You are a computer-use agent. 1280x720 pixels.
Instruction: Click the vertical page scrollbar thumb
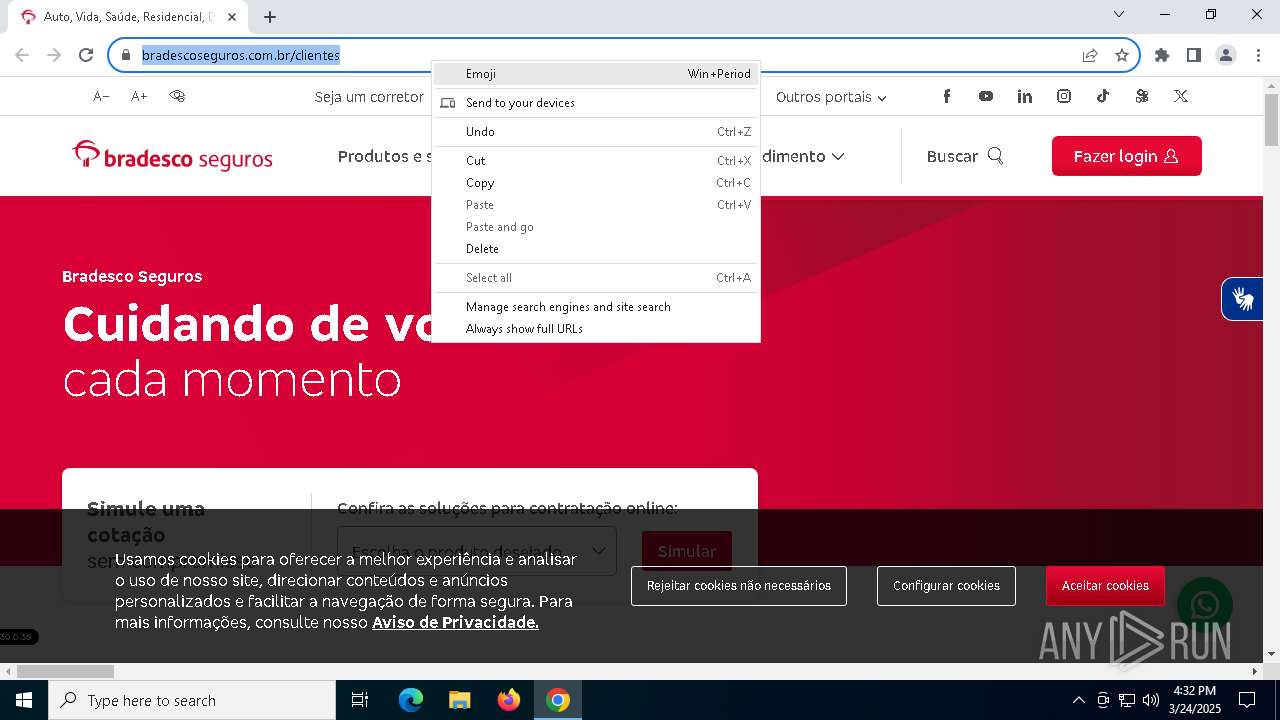1271,121
